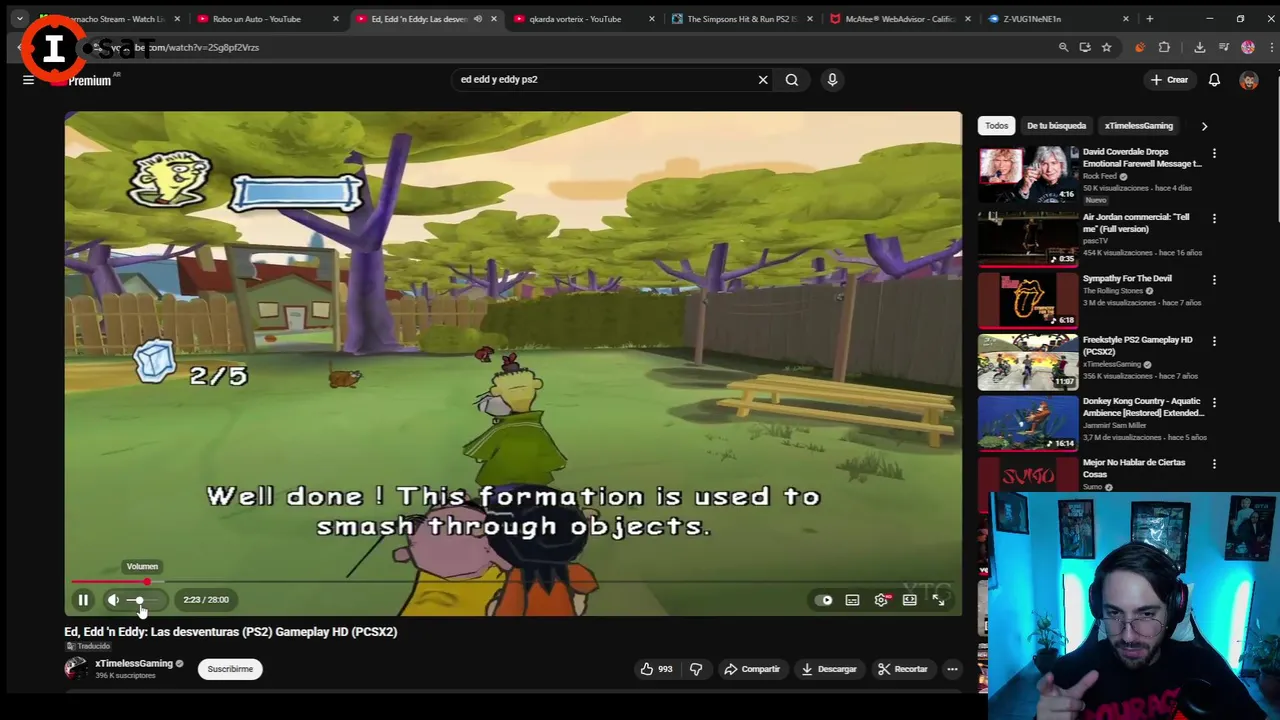The image size is (1280, 720).
Task: Open options menu for David Coverdale video
Action: point(1214,154)
